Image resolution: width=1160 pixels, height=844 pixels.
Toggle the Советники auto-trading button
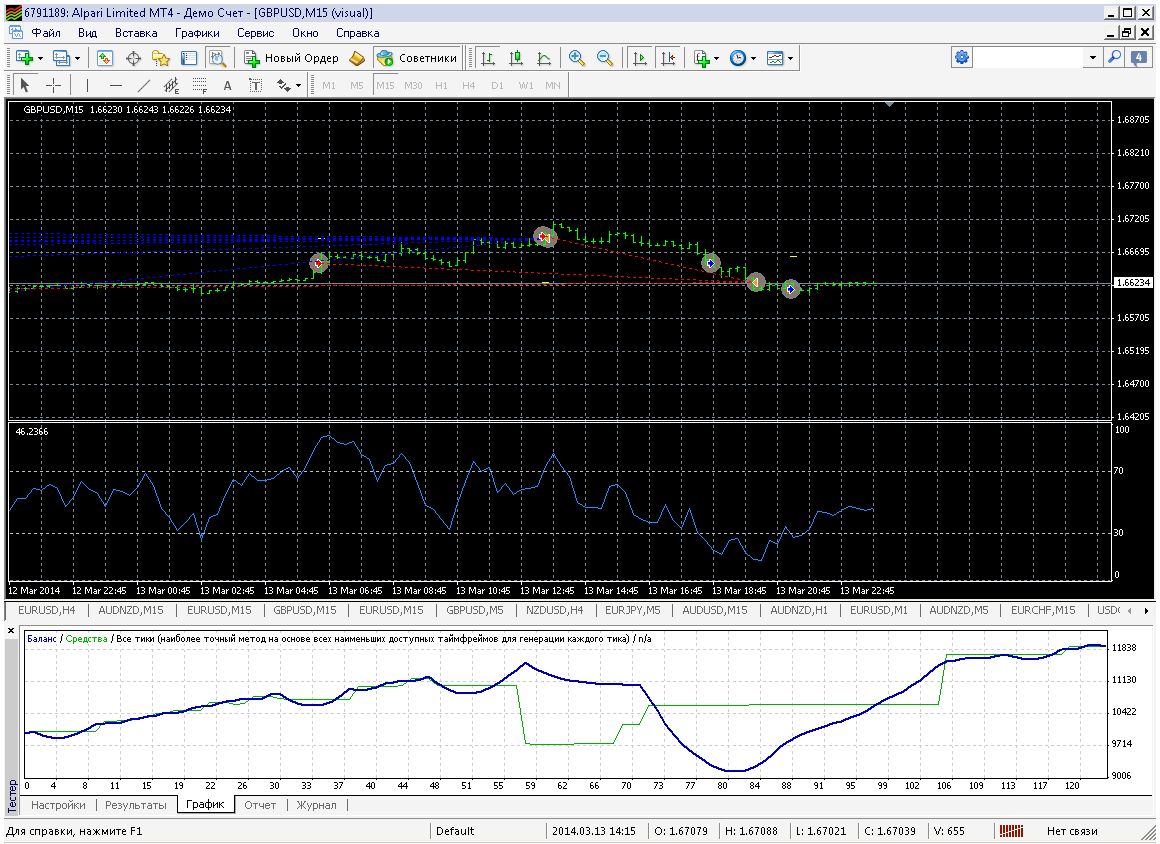point(417,58)
